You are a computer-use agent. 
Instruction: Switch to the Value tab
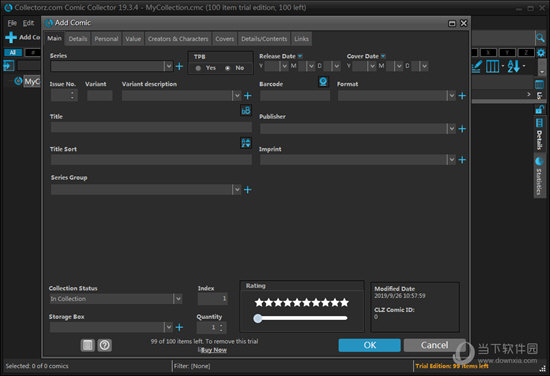pos(133,39)
